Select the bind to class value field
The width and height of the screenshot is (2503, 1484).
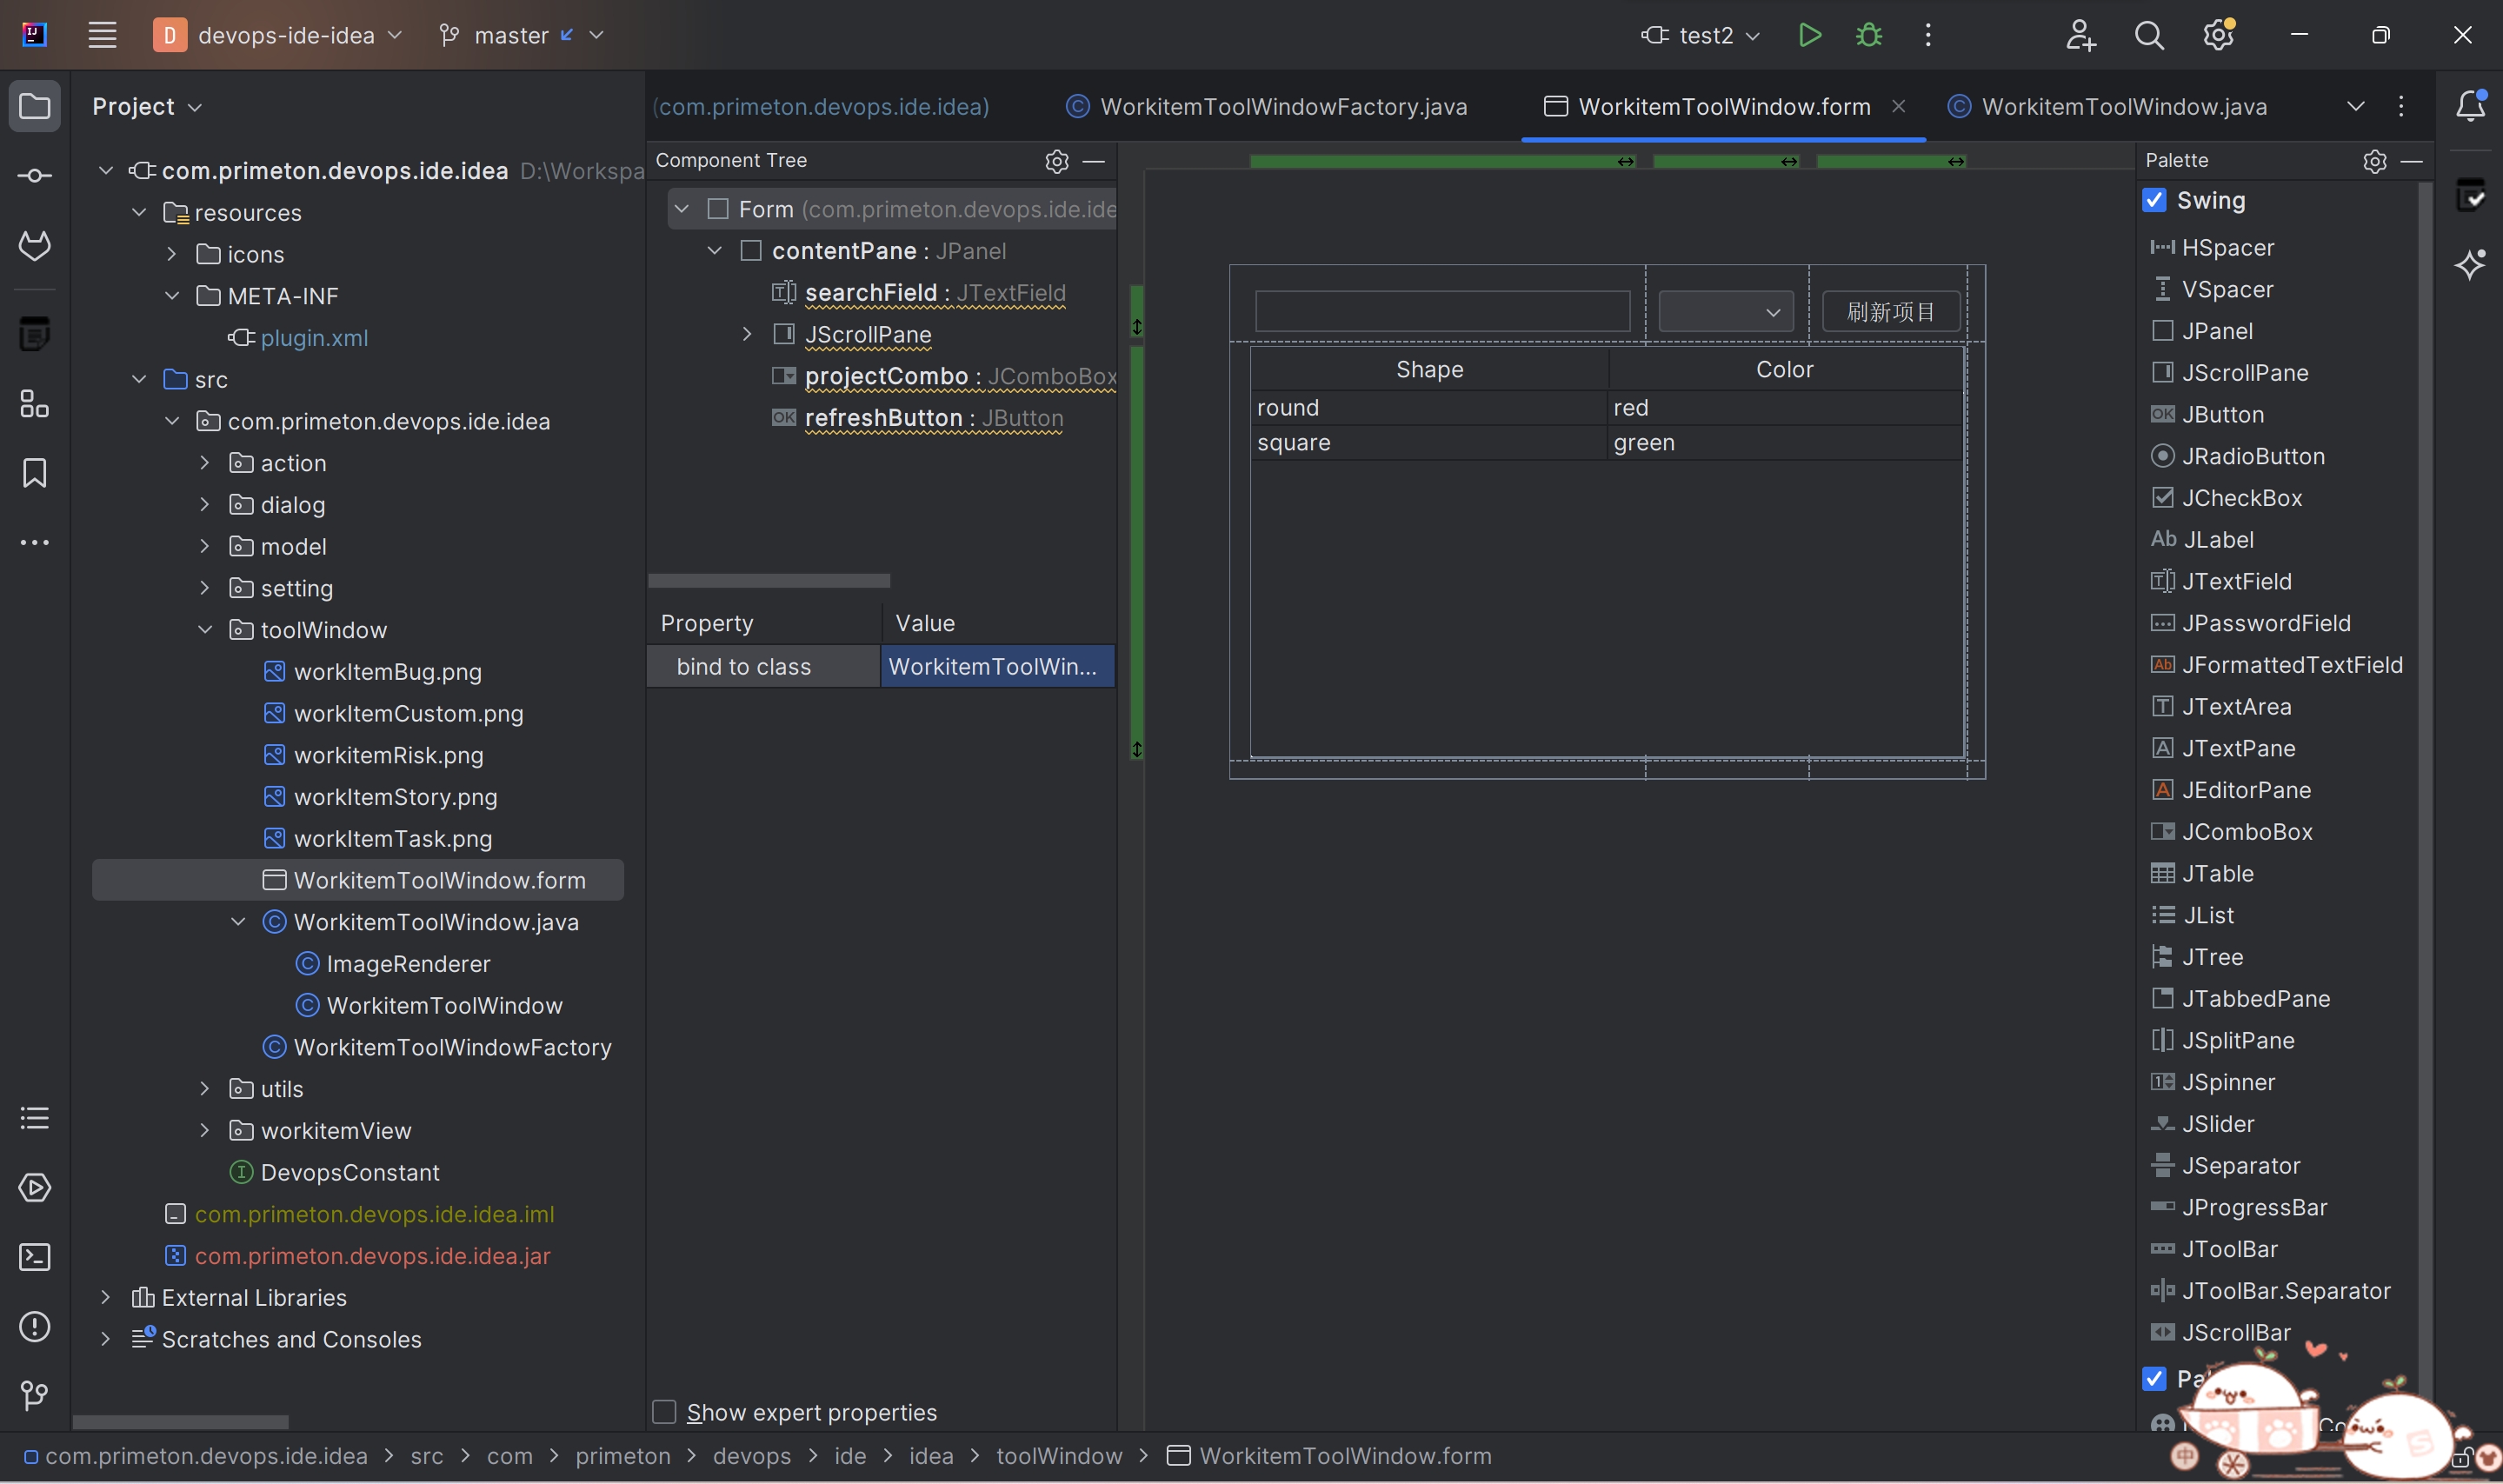click(997, 665)
